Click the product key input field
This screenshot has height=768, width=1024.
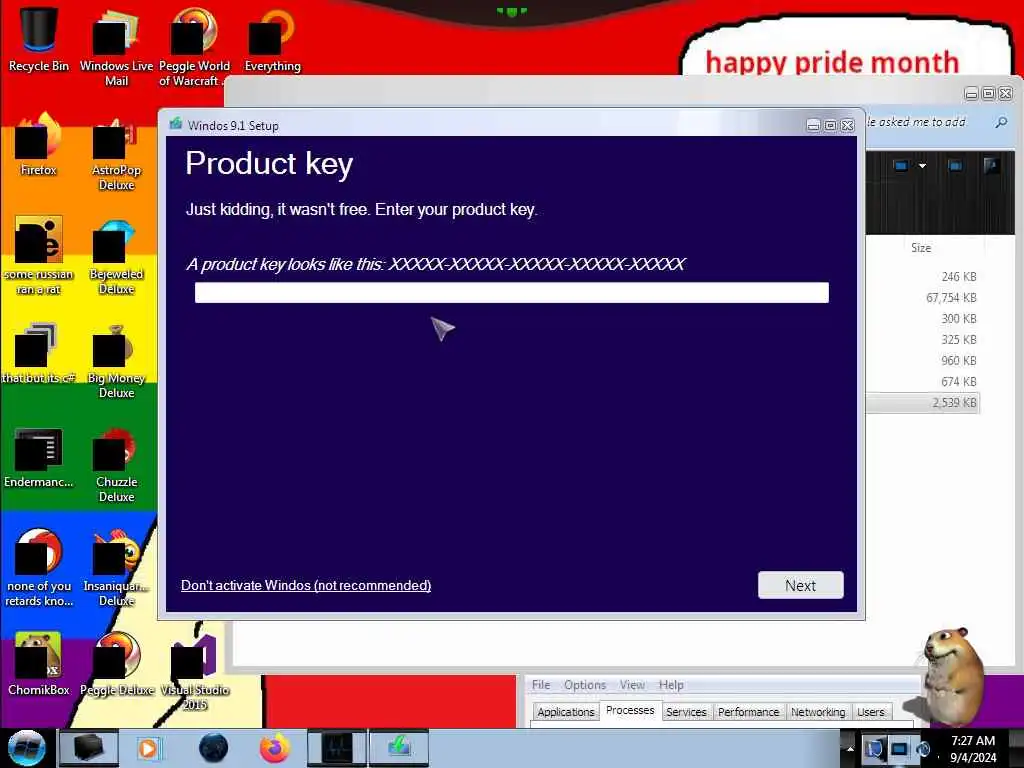(511, 293)
